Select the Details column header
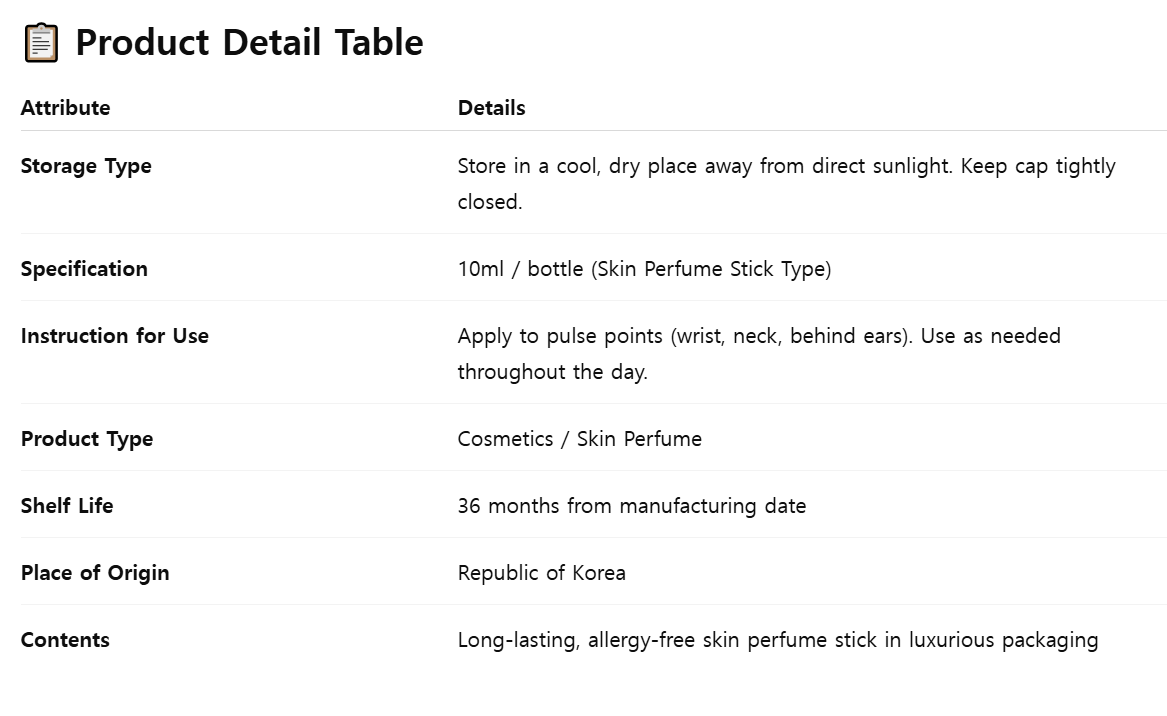This screenshot has height=716, width=1167. pyautogui.click(x=491, y=108)
